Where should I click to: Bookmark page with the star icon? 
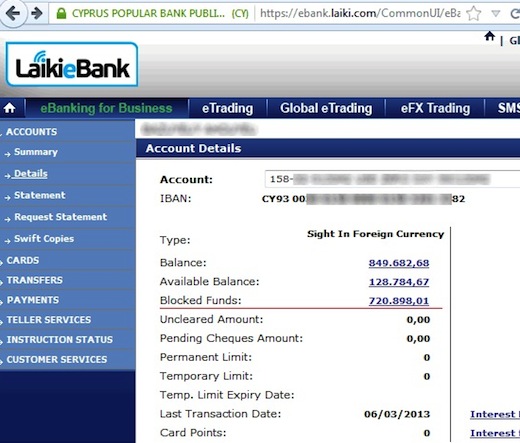tap(473, 14)
